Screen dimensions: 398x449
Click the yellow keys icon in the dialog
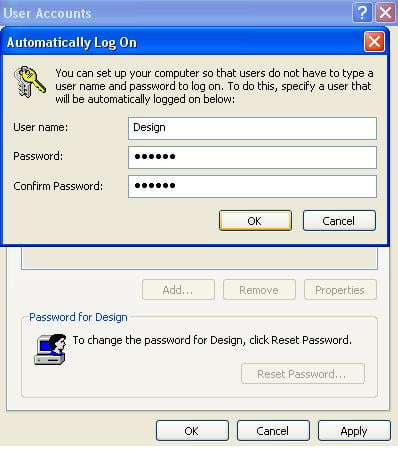[x=30, y=82]
